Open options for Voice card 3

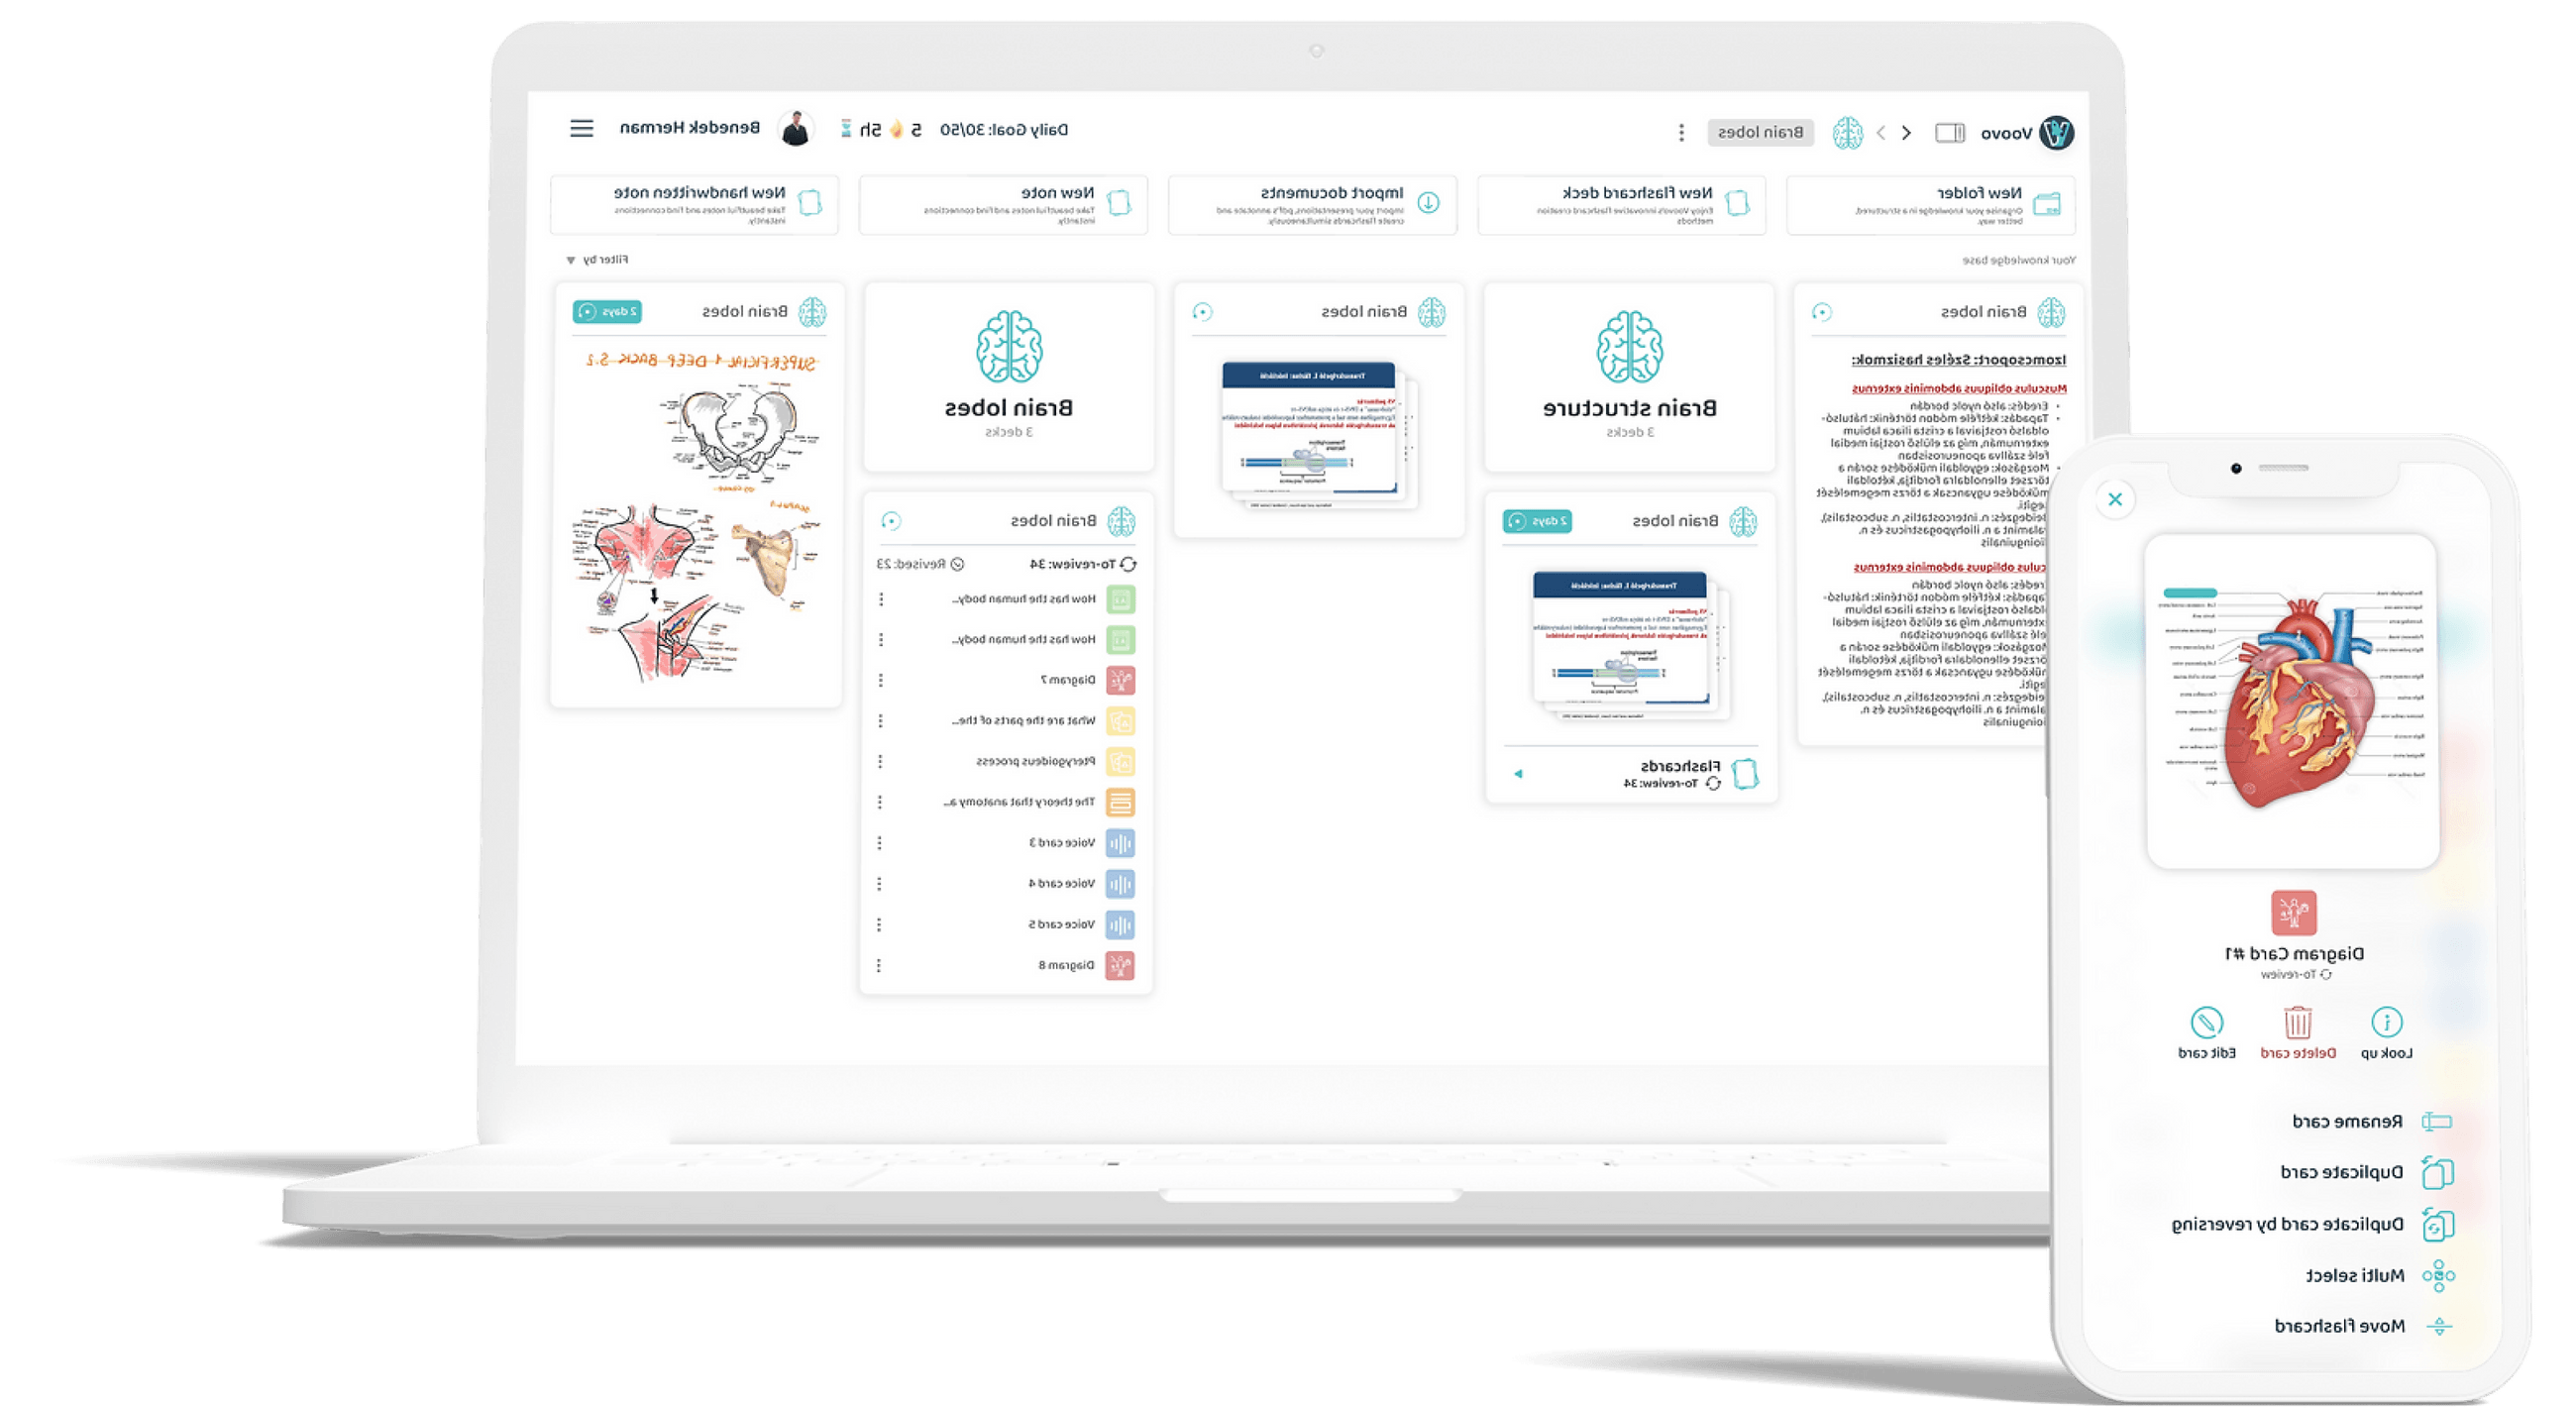879,843
